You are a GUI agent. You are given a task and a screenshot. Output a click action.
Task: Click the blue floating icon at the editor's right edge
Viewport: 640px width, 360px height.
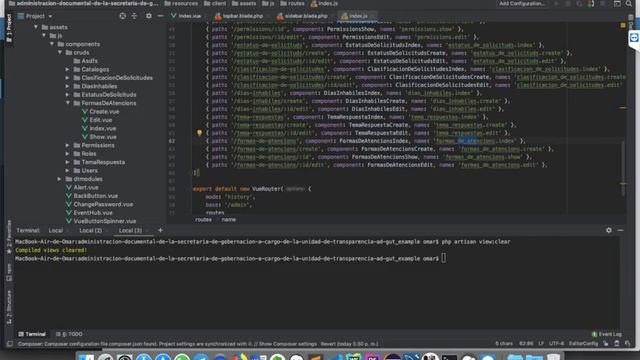pyautogui.click(x=634, y=38)
